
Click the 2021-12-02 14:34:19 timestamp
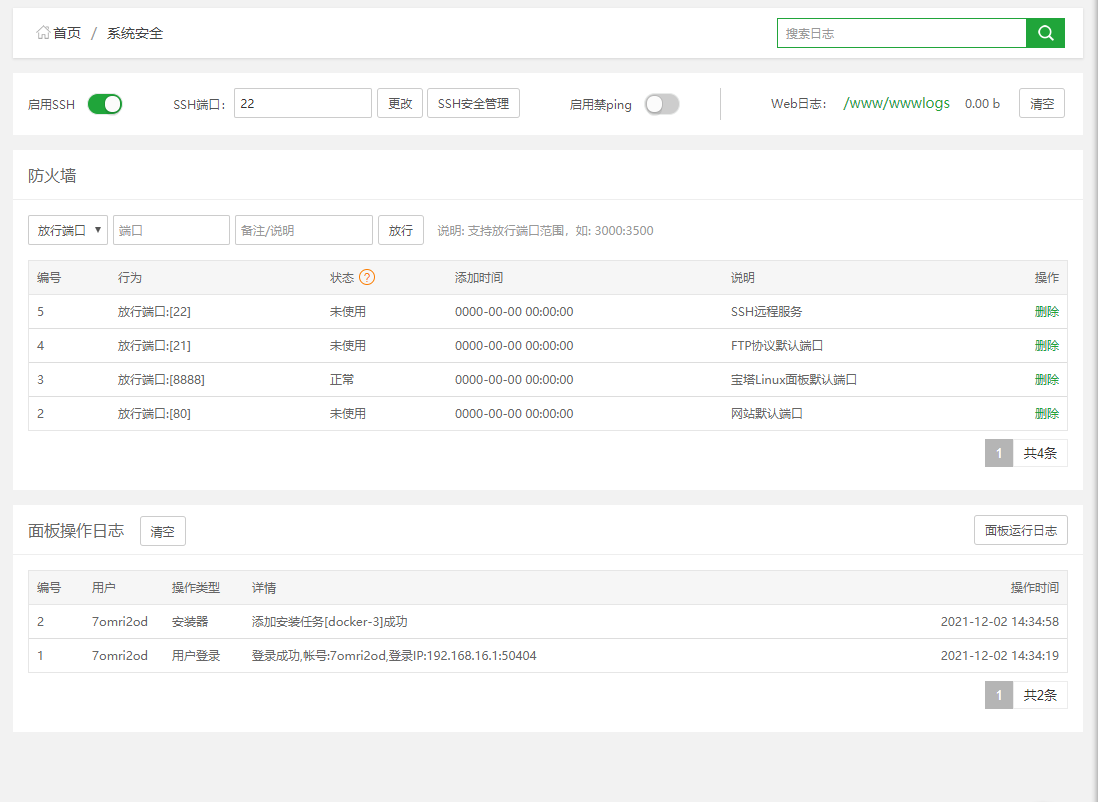tap(999, 656)
